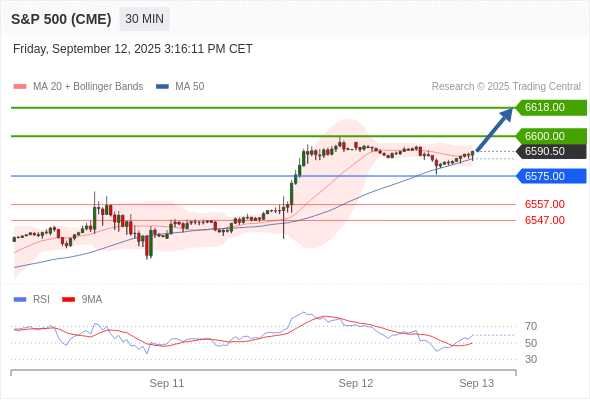590x400 pixels.
Task: Click the Sep 12 date axis marker
Action: (x=356, y=383)
